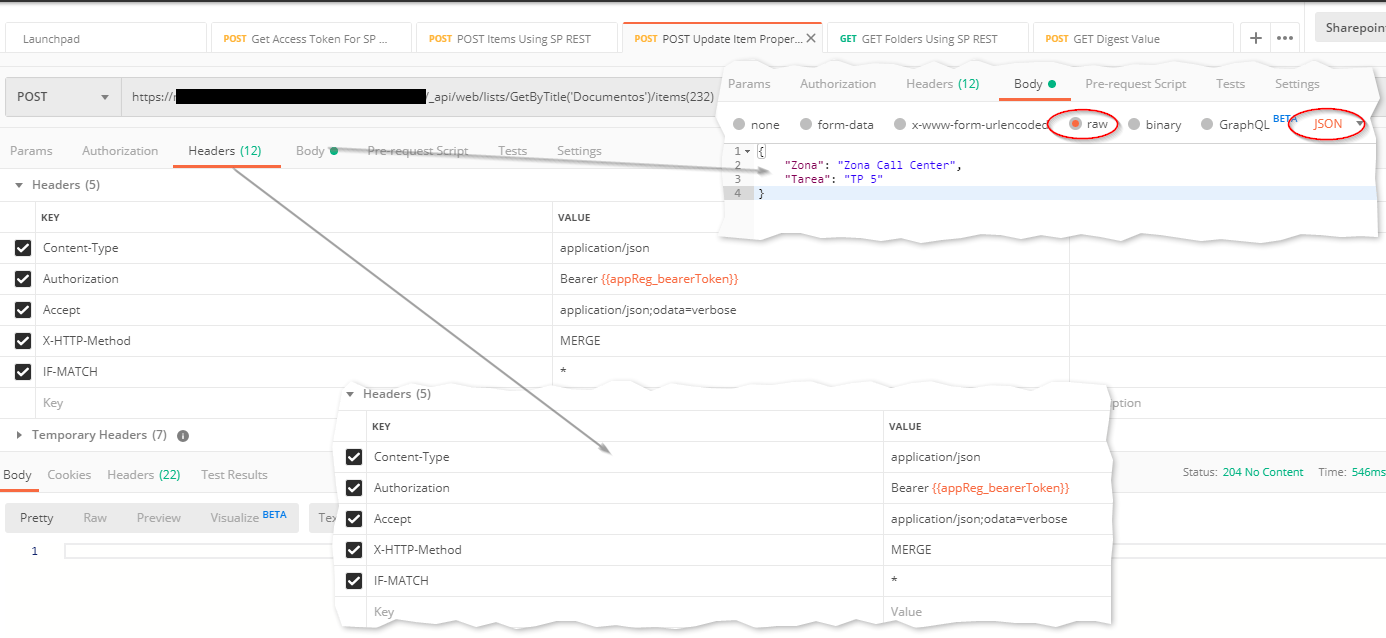1386x638 pixels.
Task: Select the form-data radio button
Action: [x=806, y=124]
